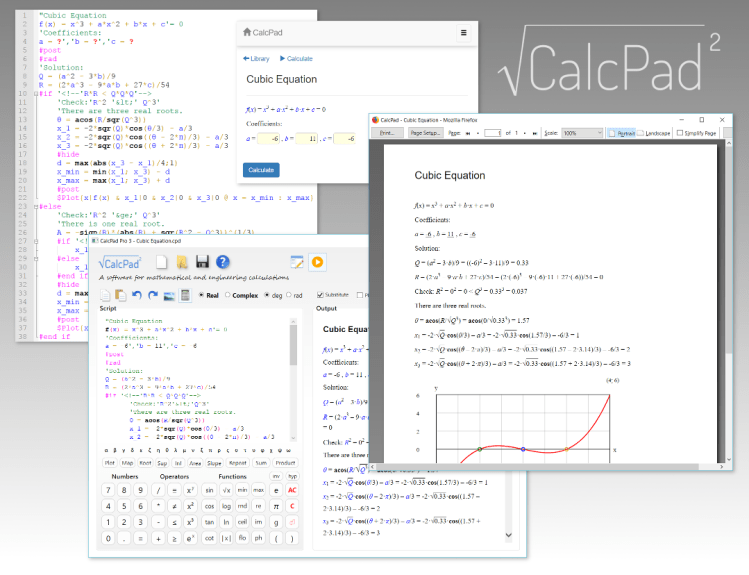Insert the Product command
749x575 pixels.
click(285, 463)
